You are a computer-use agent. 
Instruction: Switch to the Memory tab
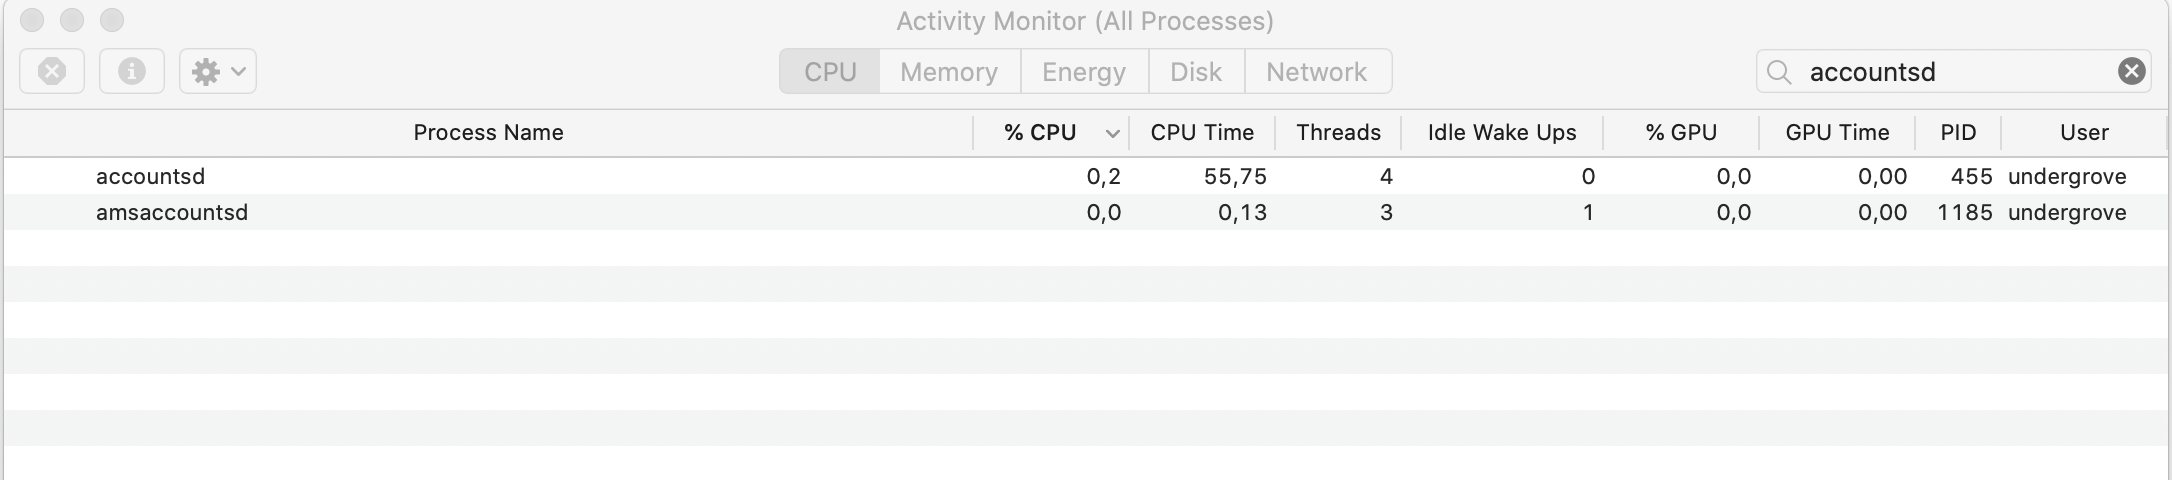(x=948, y=72)
